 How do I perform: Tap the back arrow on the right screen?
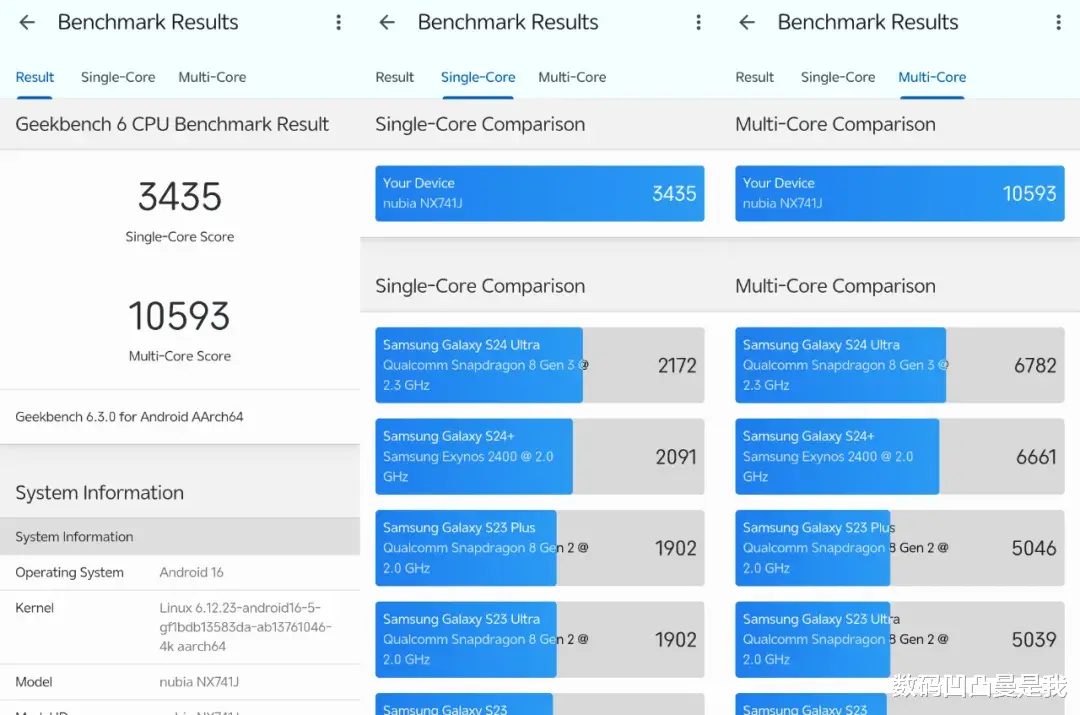(x=747, y=23)
